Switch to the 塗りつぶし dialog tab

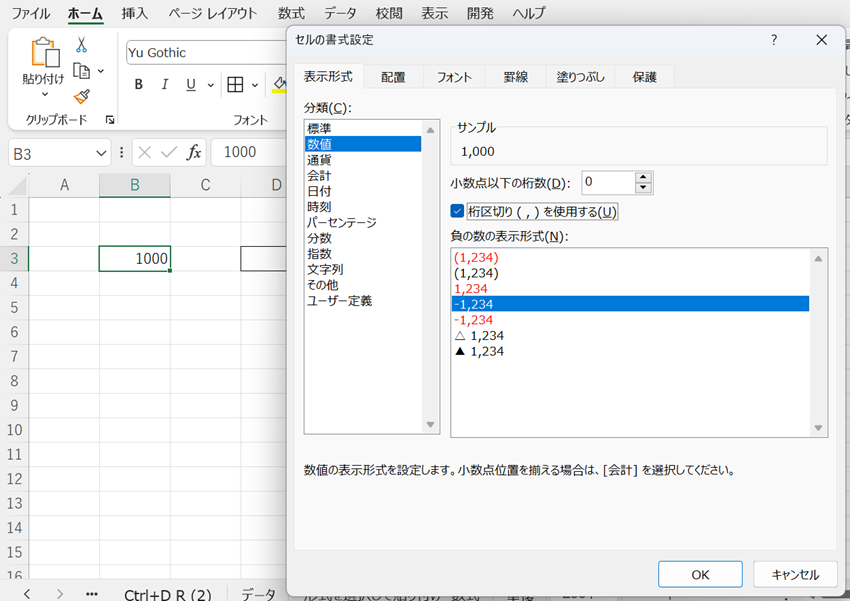tap(581, 77)
